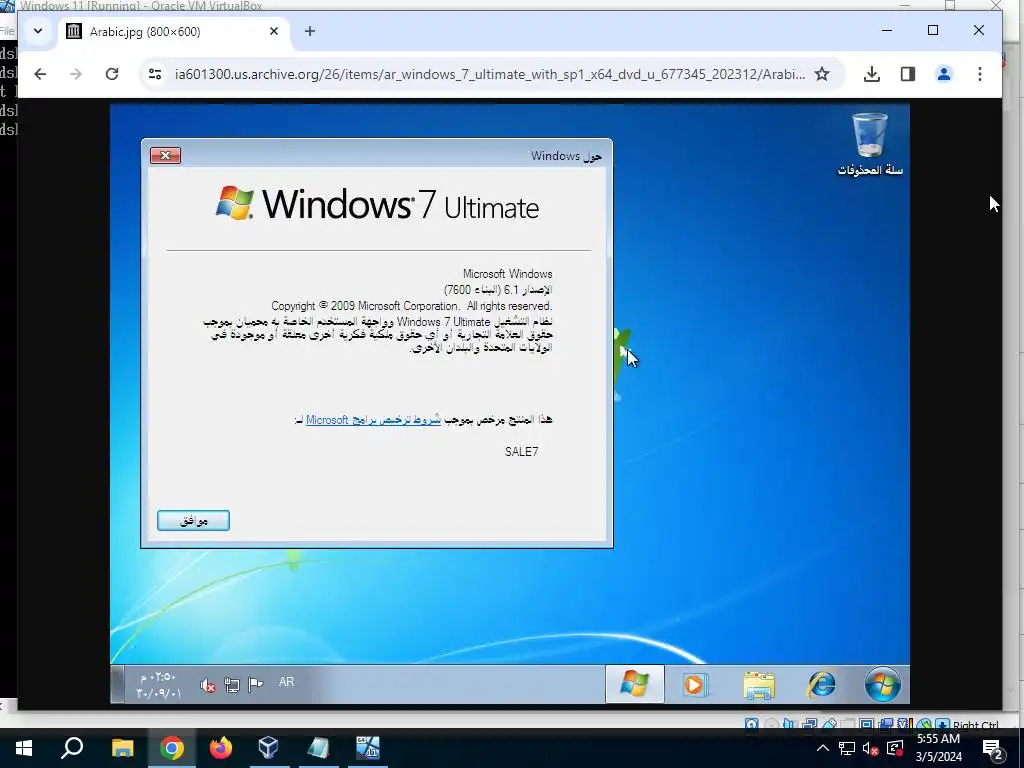This screenshot has height=768, width=1024.
Task: Click the Chrome forward arrow
Action: pyautogui.click(x=76, y=74)
